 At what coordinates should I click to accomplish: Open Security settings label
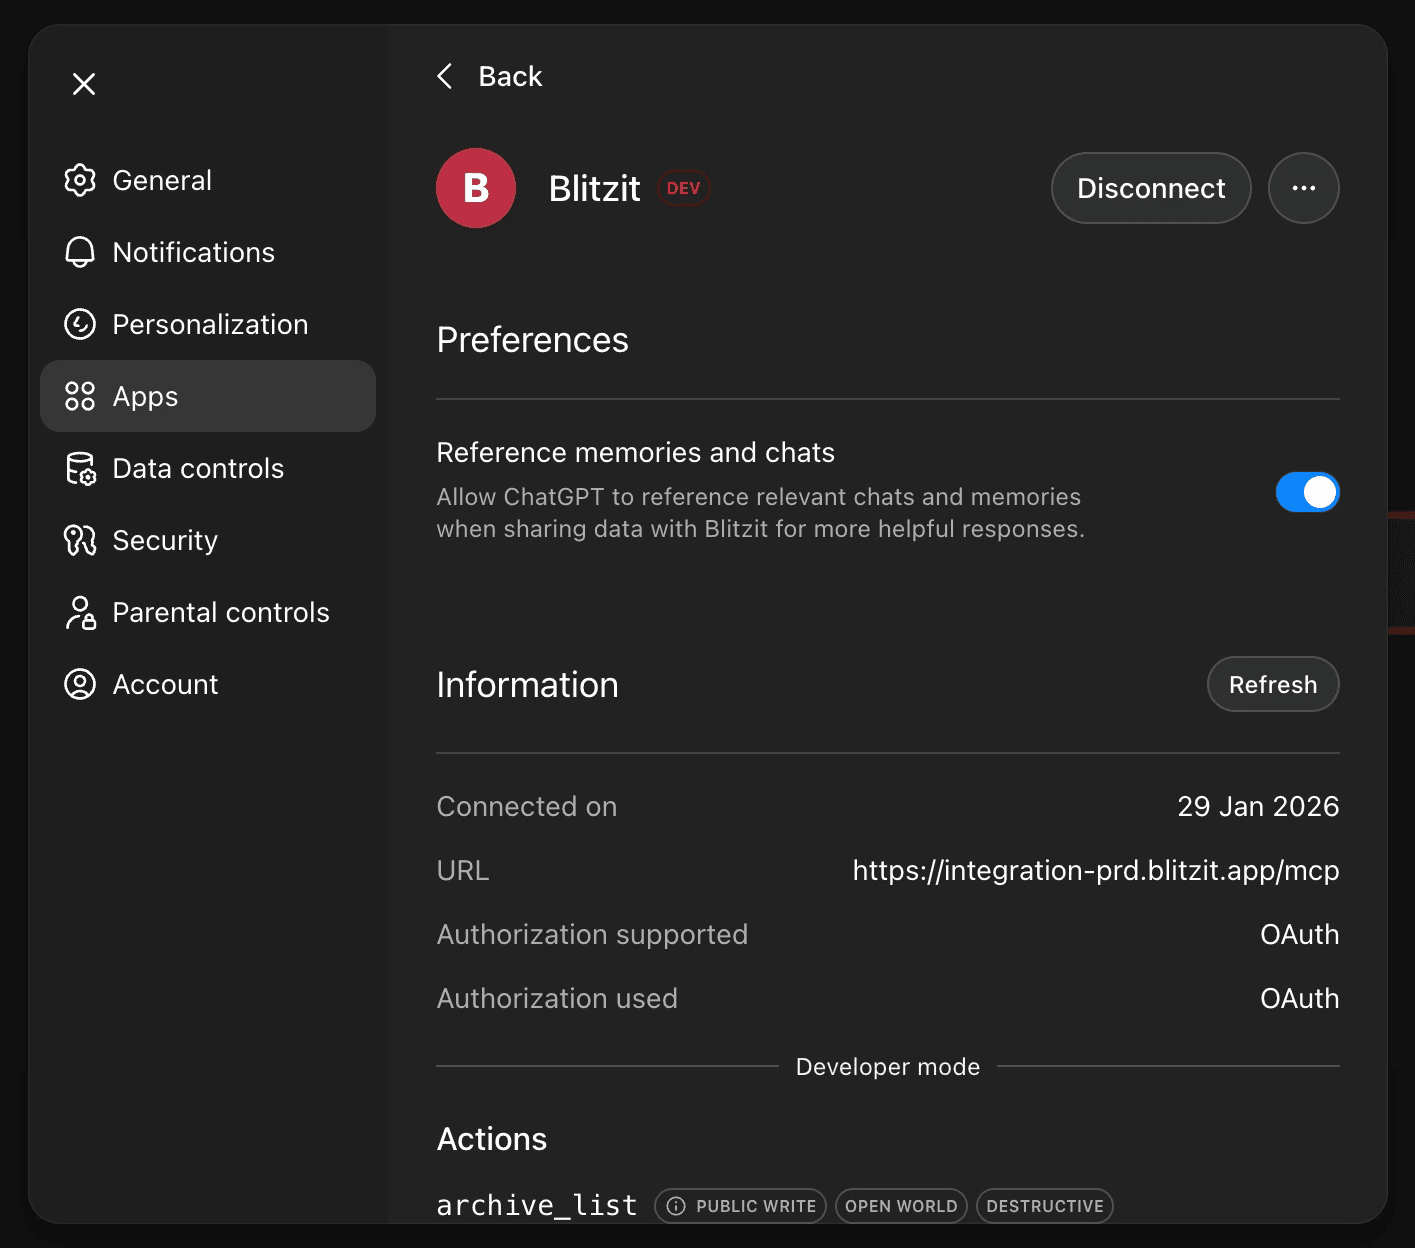165,540
